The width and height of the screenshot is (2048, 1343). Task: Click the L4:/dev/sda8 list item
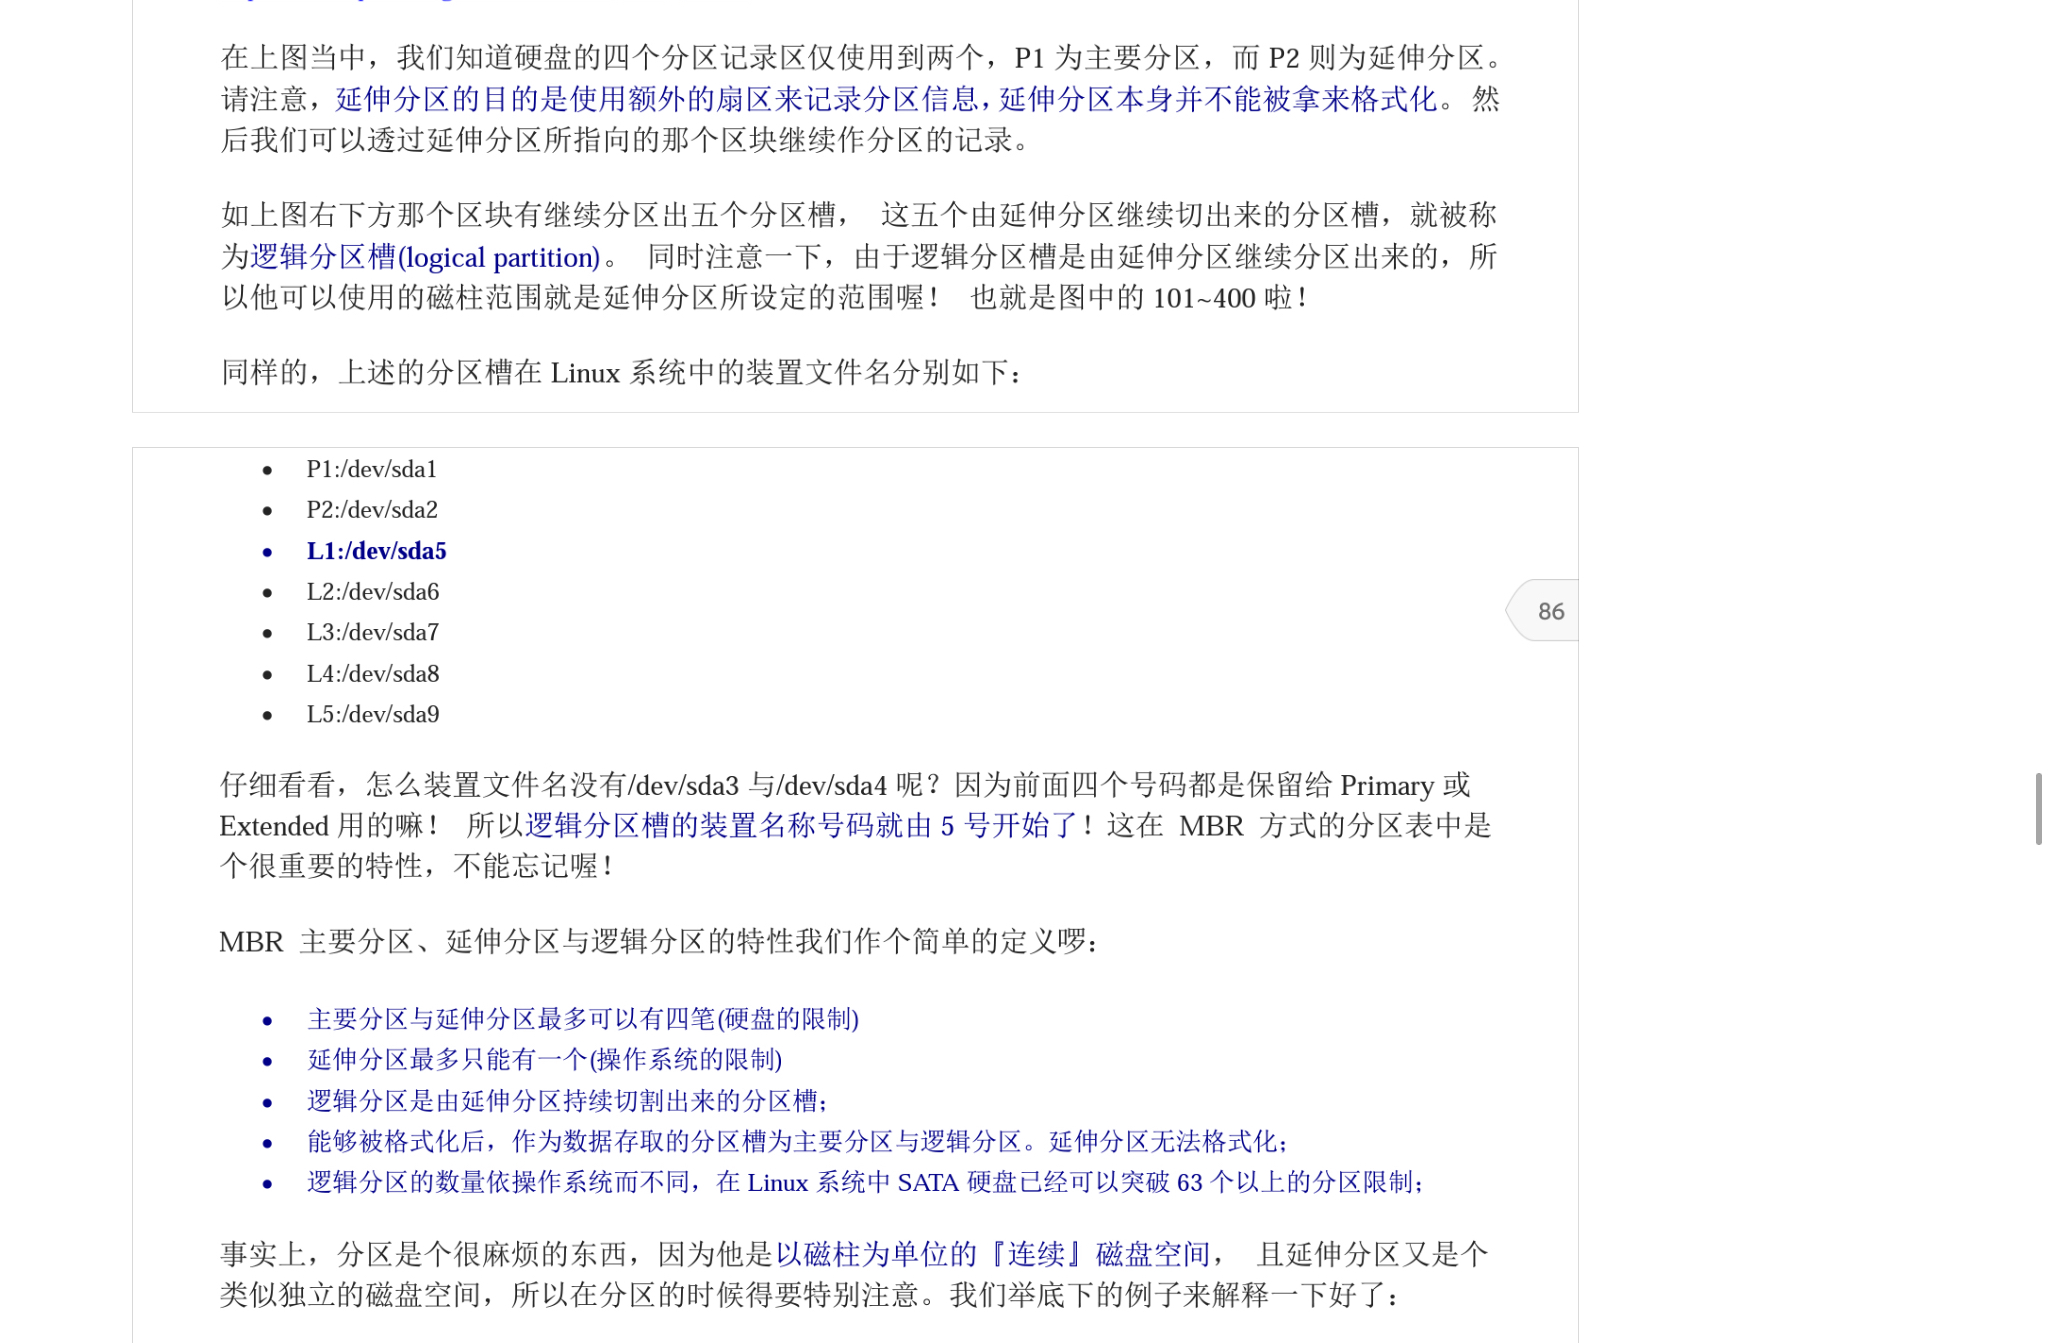point(372,674)
